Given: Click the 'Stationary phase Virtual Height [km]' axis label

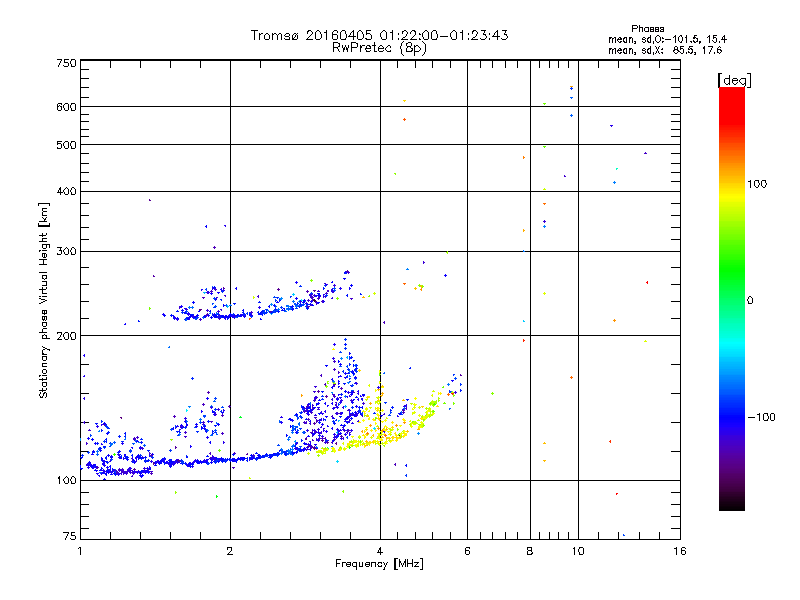Looking at the screenshot, I should tap(44, 300).
